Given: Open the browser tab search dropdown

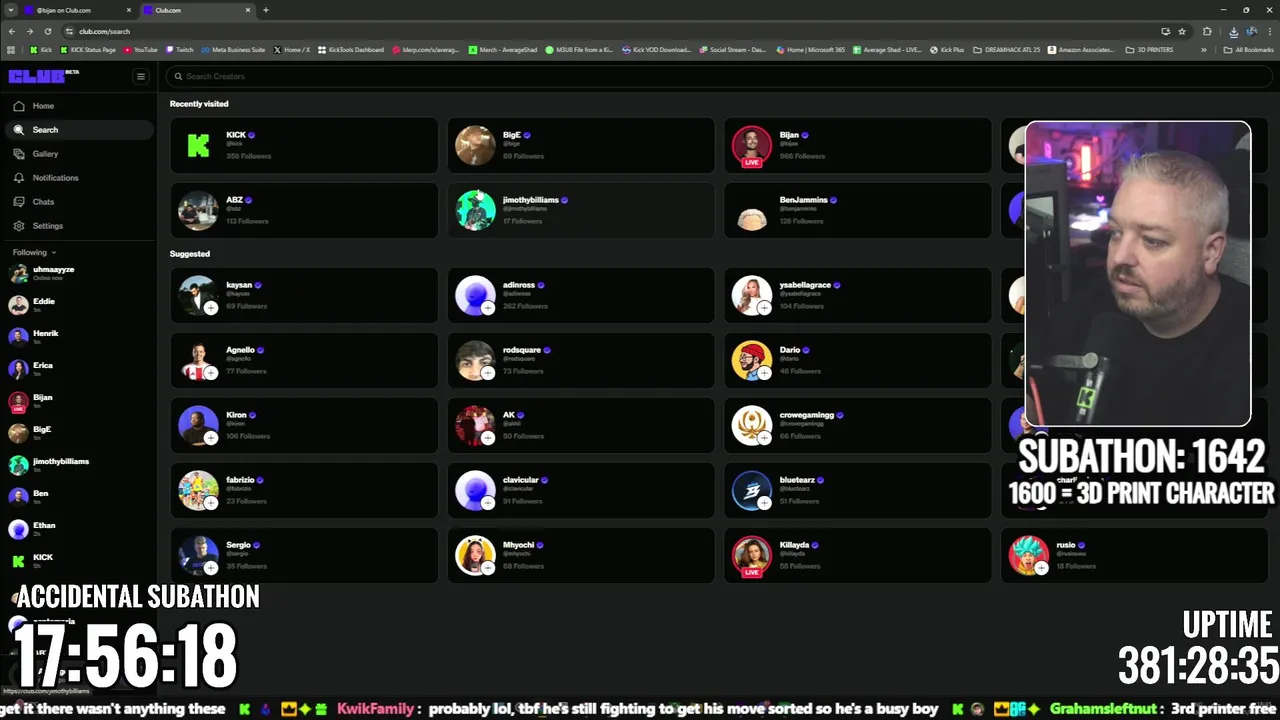Looking at the screenshot, I should [x=11, y=10].
